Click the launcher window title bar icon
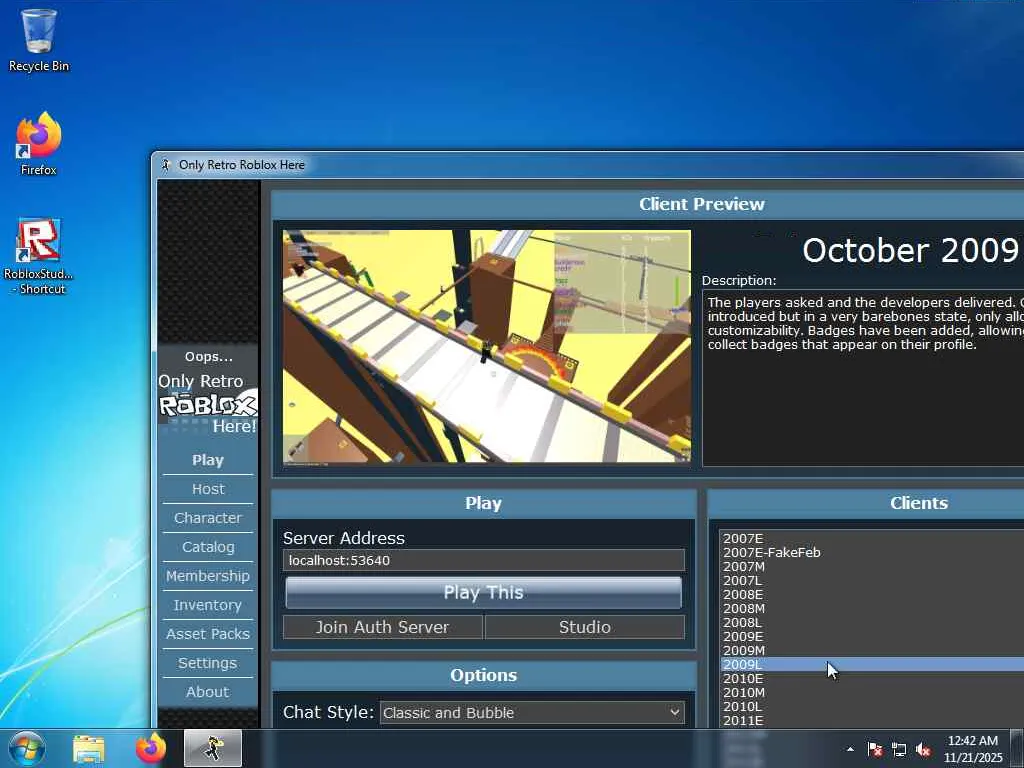The height and width of the screenshot is (768, 1024). pos(166,165)
